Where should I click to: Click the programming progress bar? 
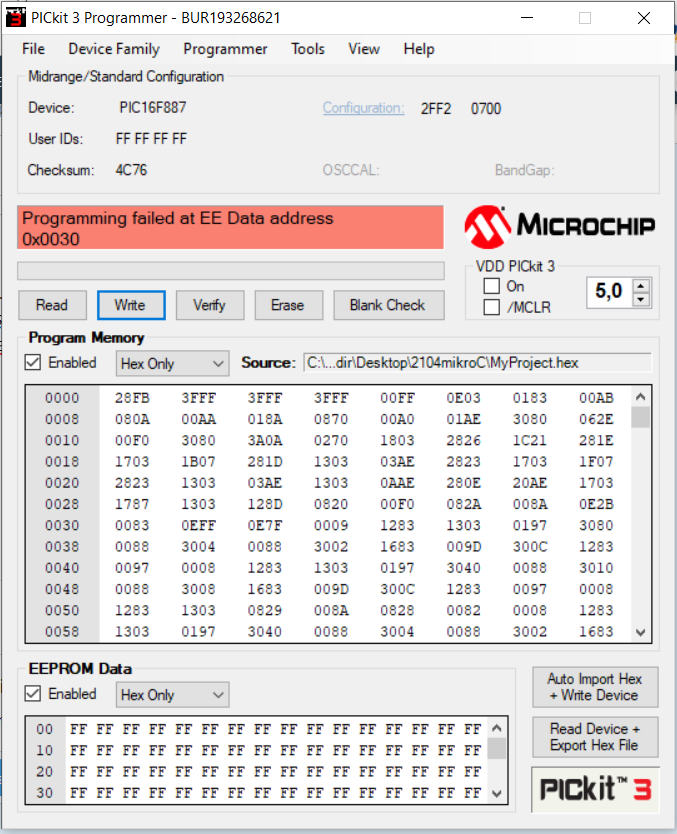coord(231,271)
